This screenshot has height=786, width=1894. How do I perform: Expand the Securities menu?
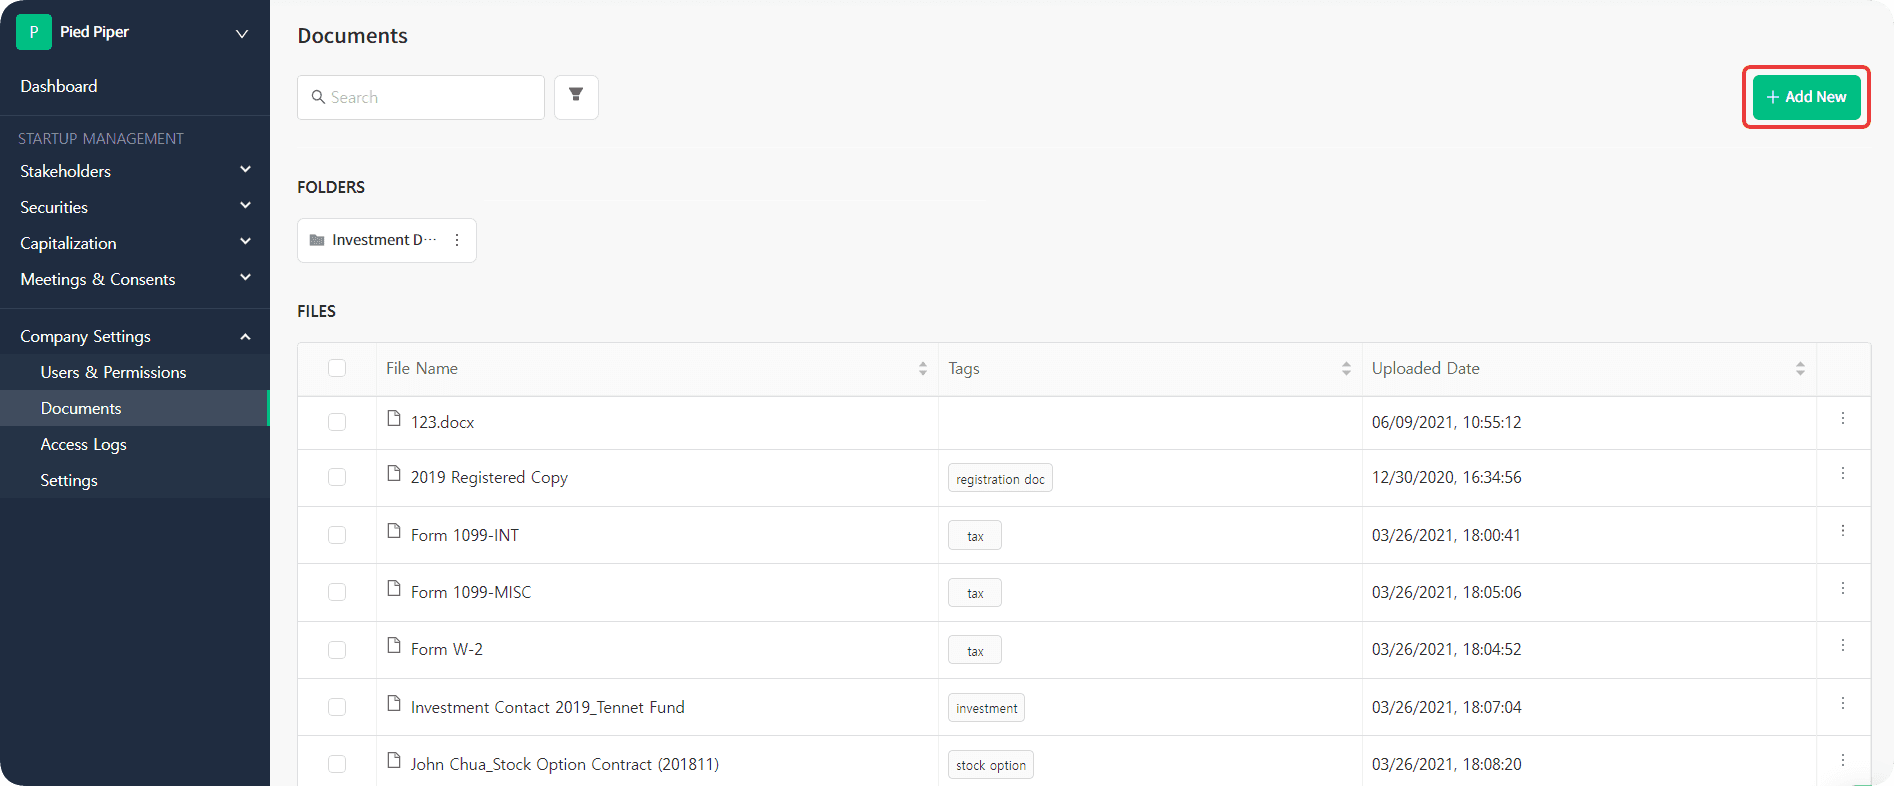(x=135, y=207)
